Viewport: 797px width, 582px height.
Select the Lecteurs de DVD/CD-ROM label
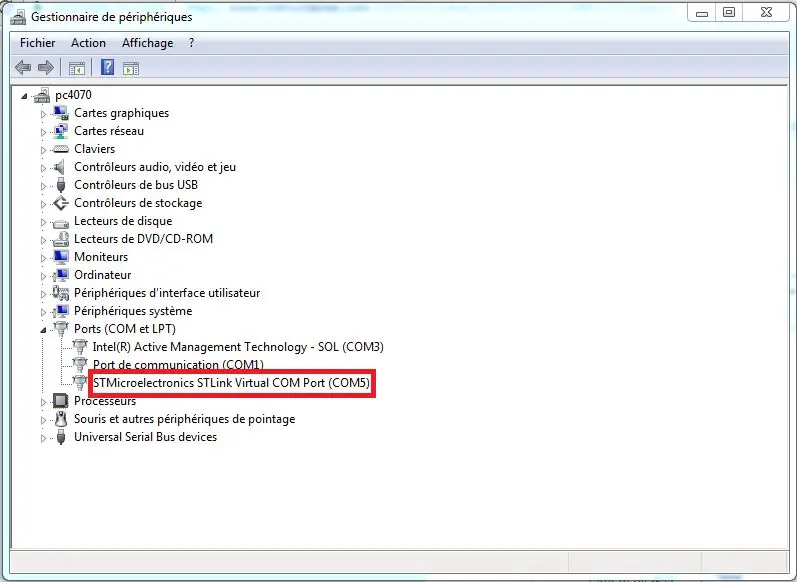pyautogui.click(x=143, y=239)
